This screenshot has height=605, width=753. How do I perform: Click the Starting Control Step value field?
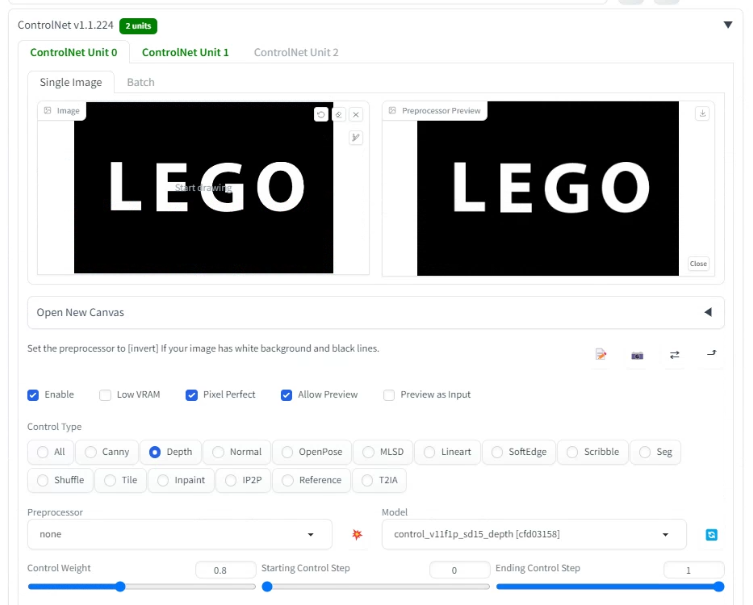point(460,570)
